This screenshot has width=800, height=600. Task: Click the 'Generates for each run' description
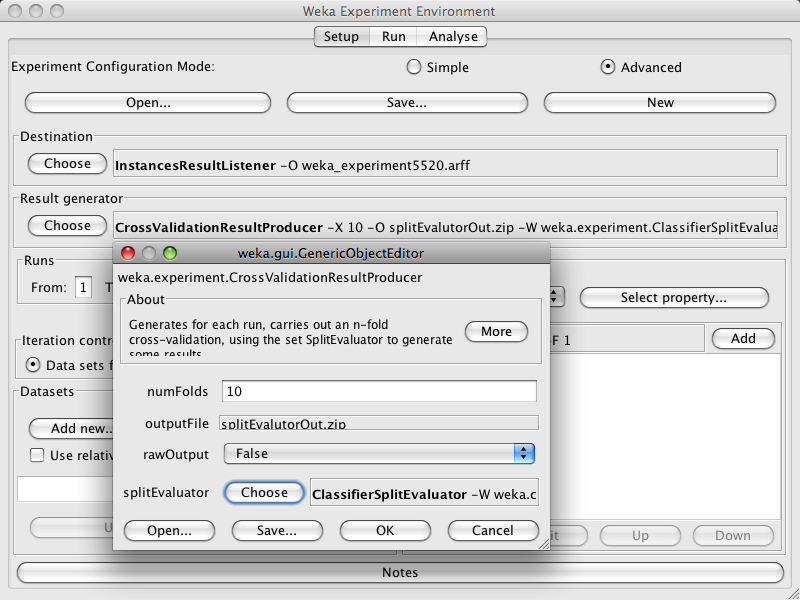click(291, 339)
